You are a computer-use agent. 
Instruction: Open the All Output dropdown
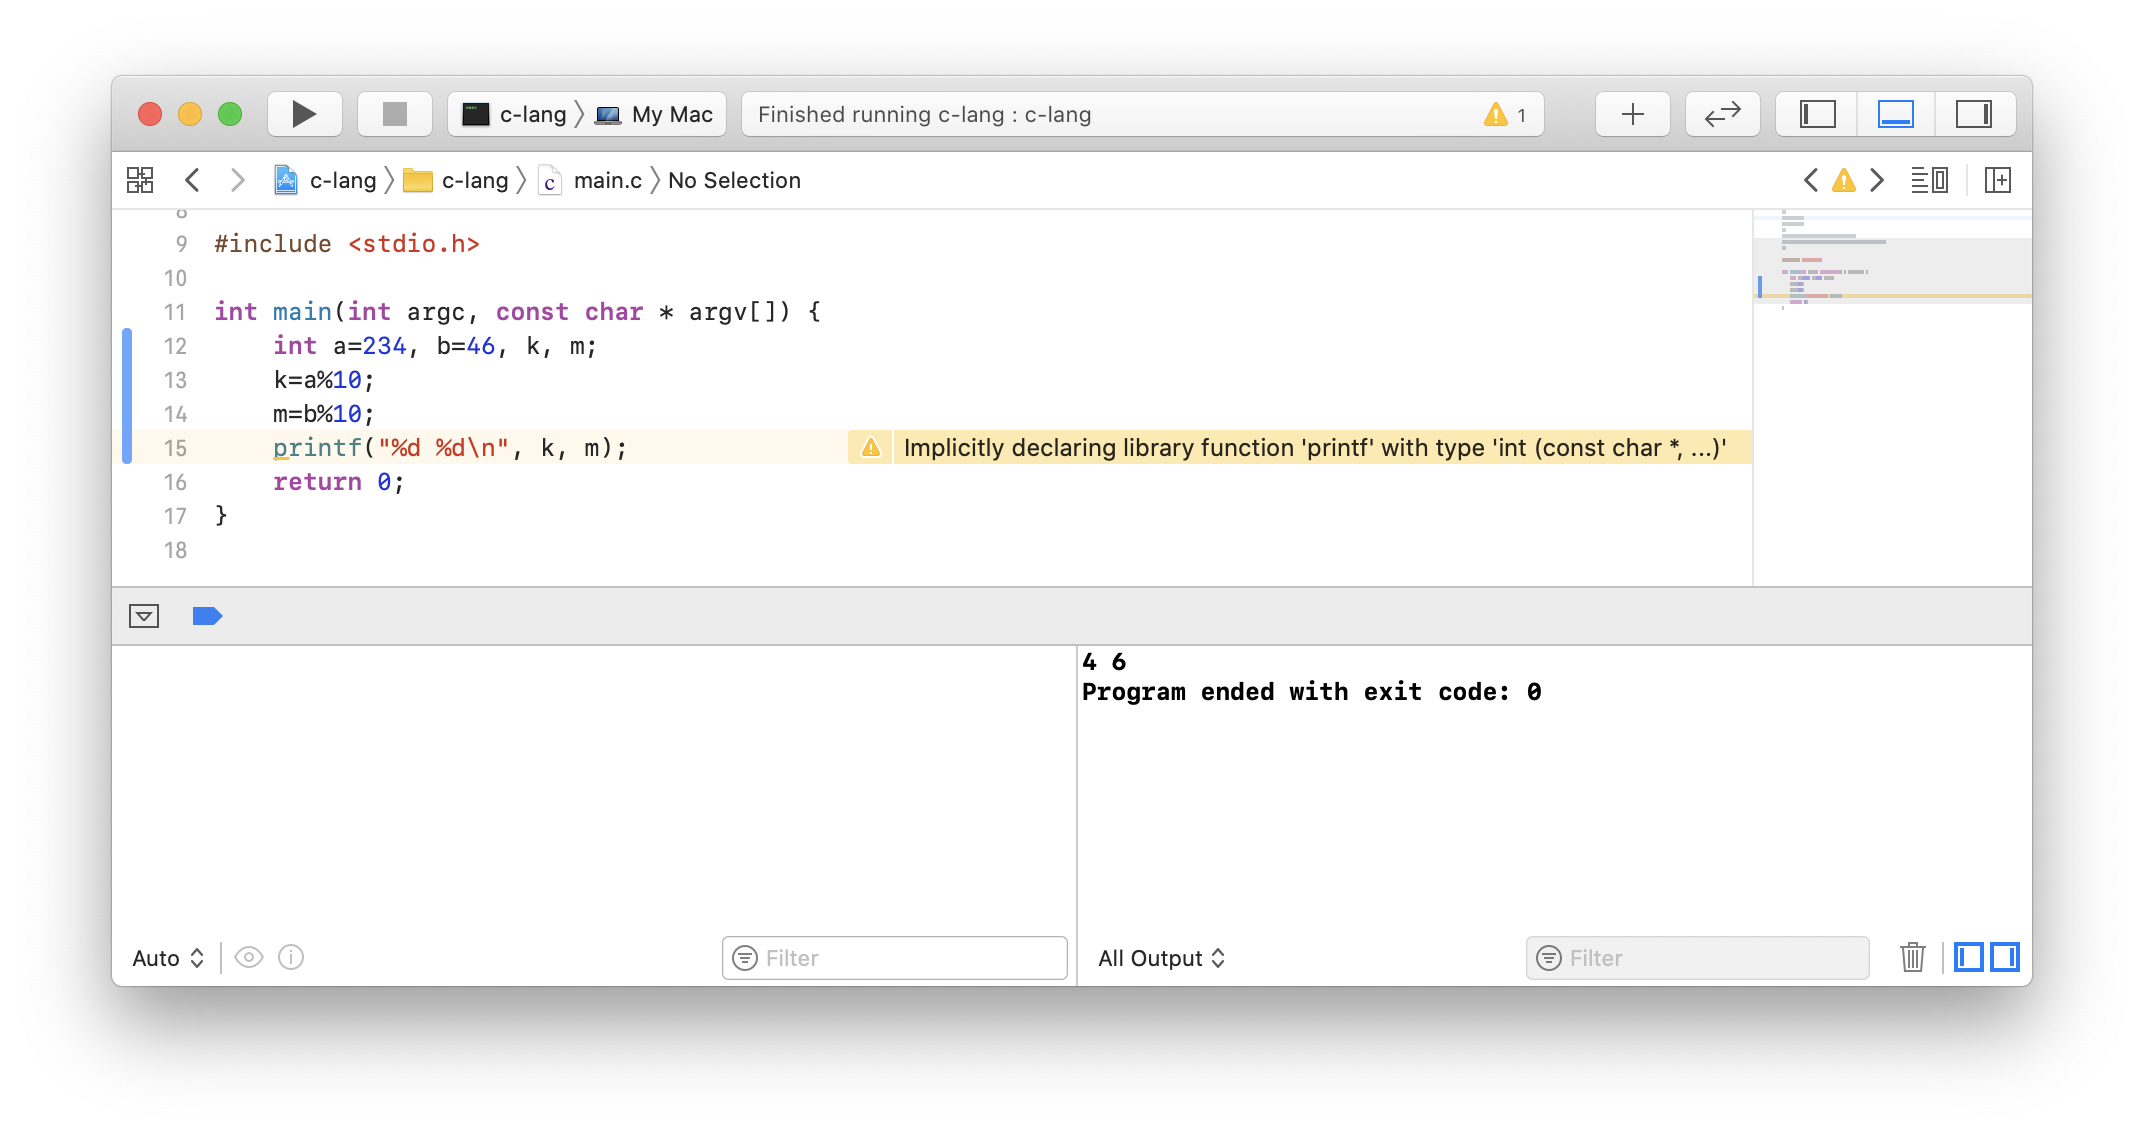point(1161,958)
